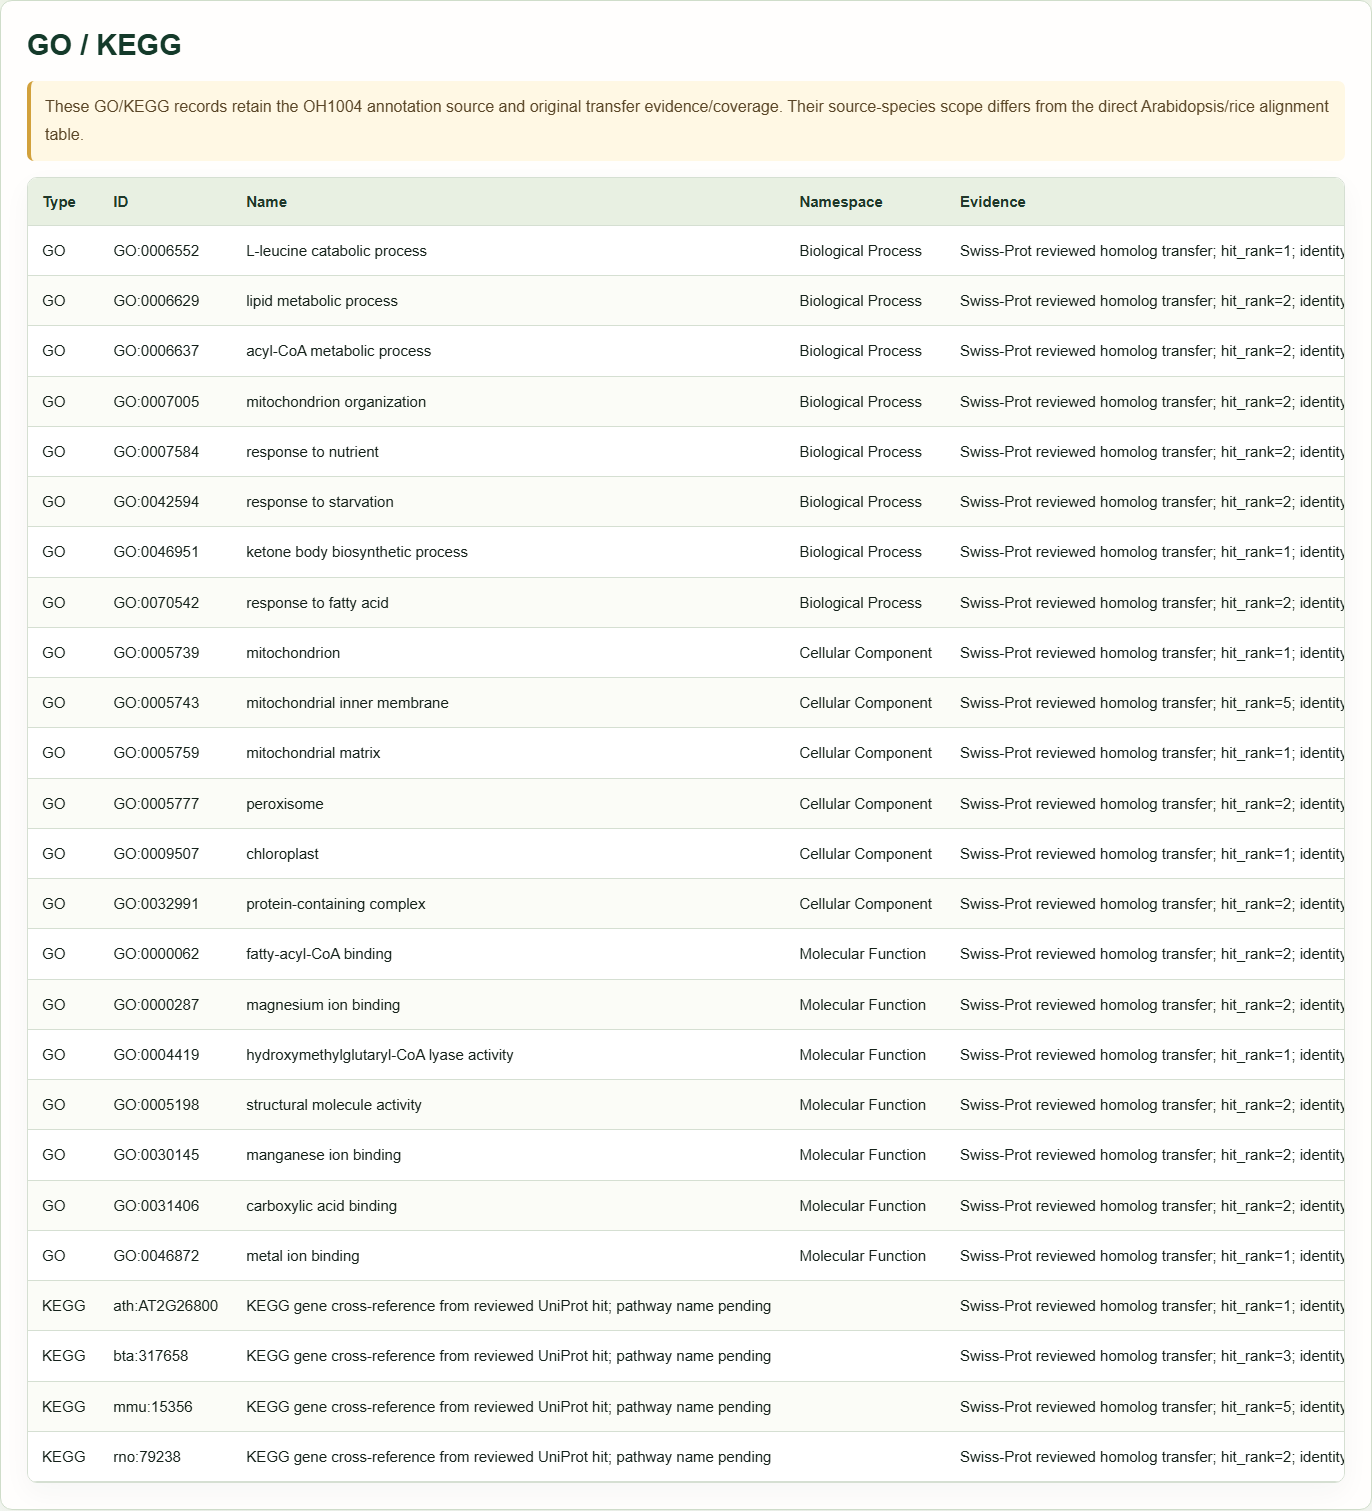Click the ID column header
1372x1511 pixels.
(121, 202)
